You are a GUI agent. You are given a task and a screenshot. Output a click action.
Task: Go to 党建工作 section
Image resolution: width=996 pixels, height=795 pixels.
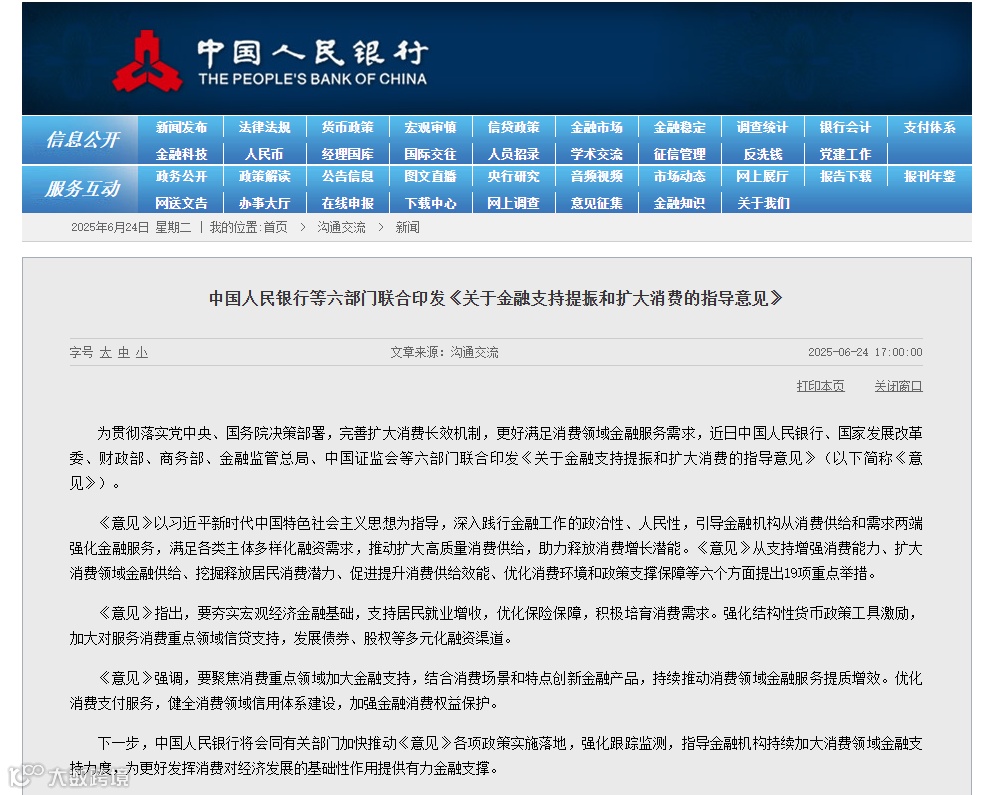(845, 154)
